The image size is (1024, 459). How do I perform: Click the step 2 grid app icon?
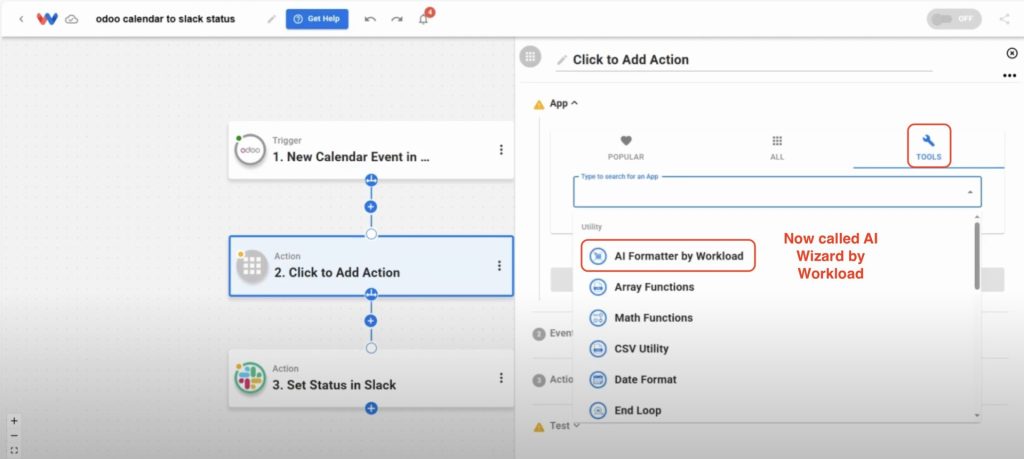[x=252, y=266]
